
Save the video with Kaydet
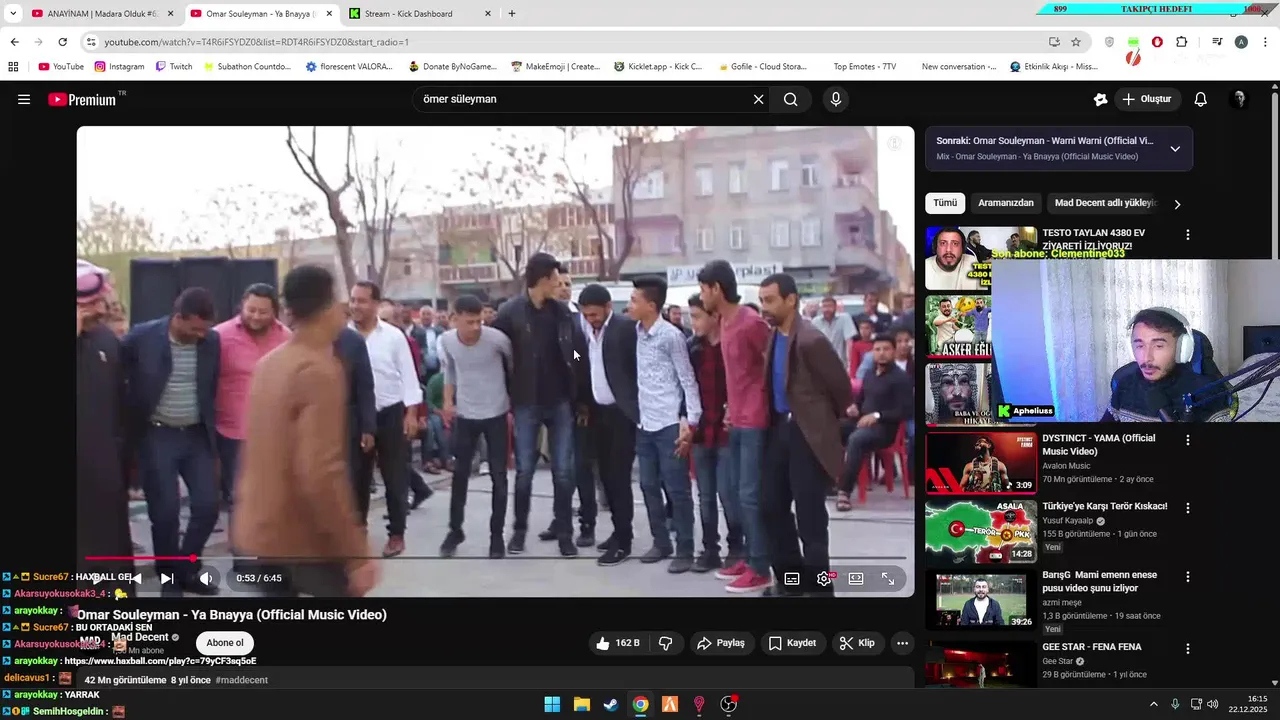(792, 643)
